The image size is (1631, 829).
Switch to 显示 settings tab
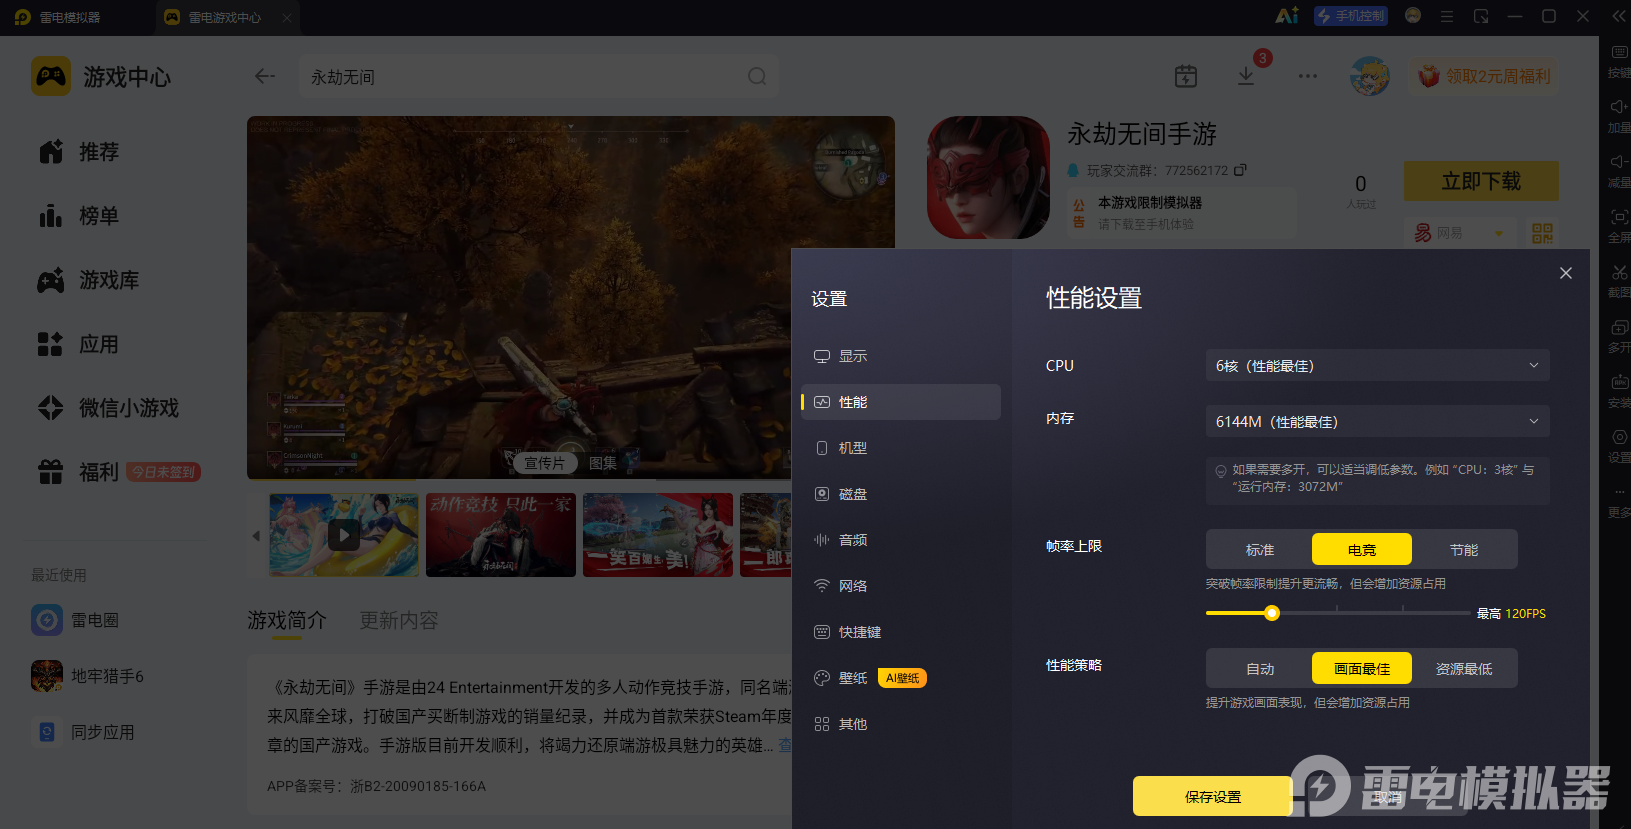pyautogui.click(x=901, y=356)
